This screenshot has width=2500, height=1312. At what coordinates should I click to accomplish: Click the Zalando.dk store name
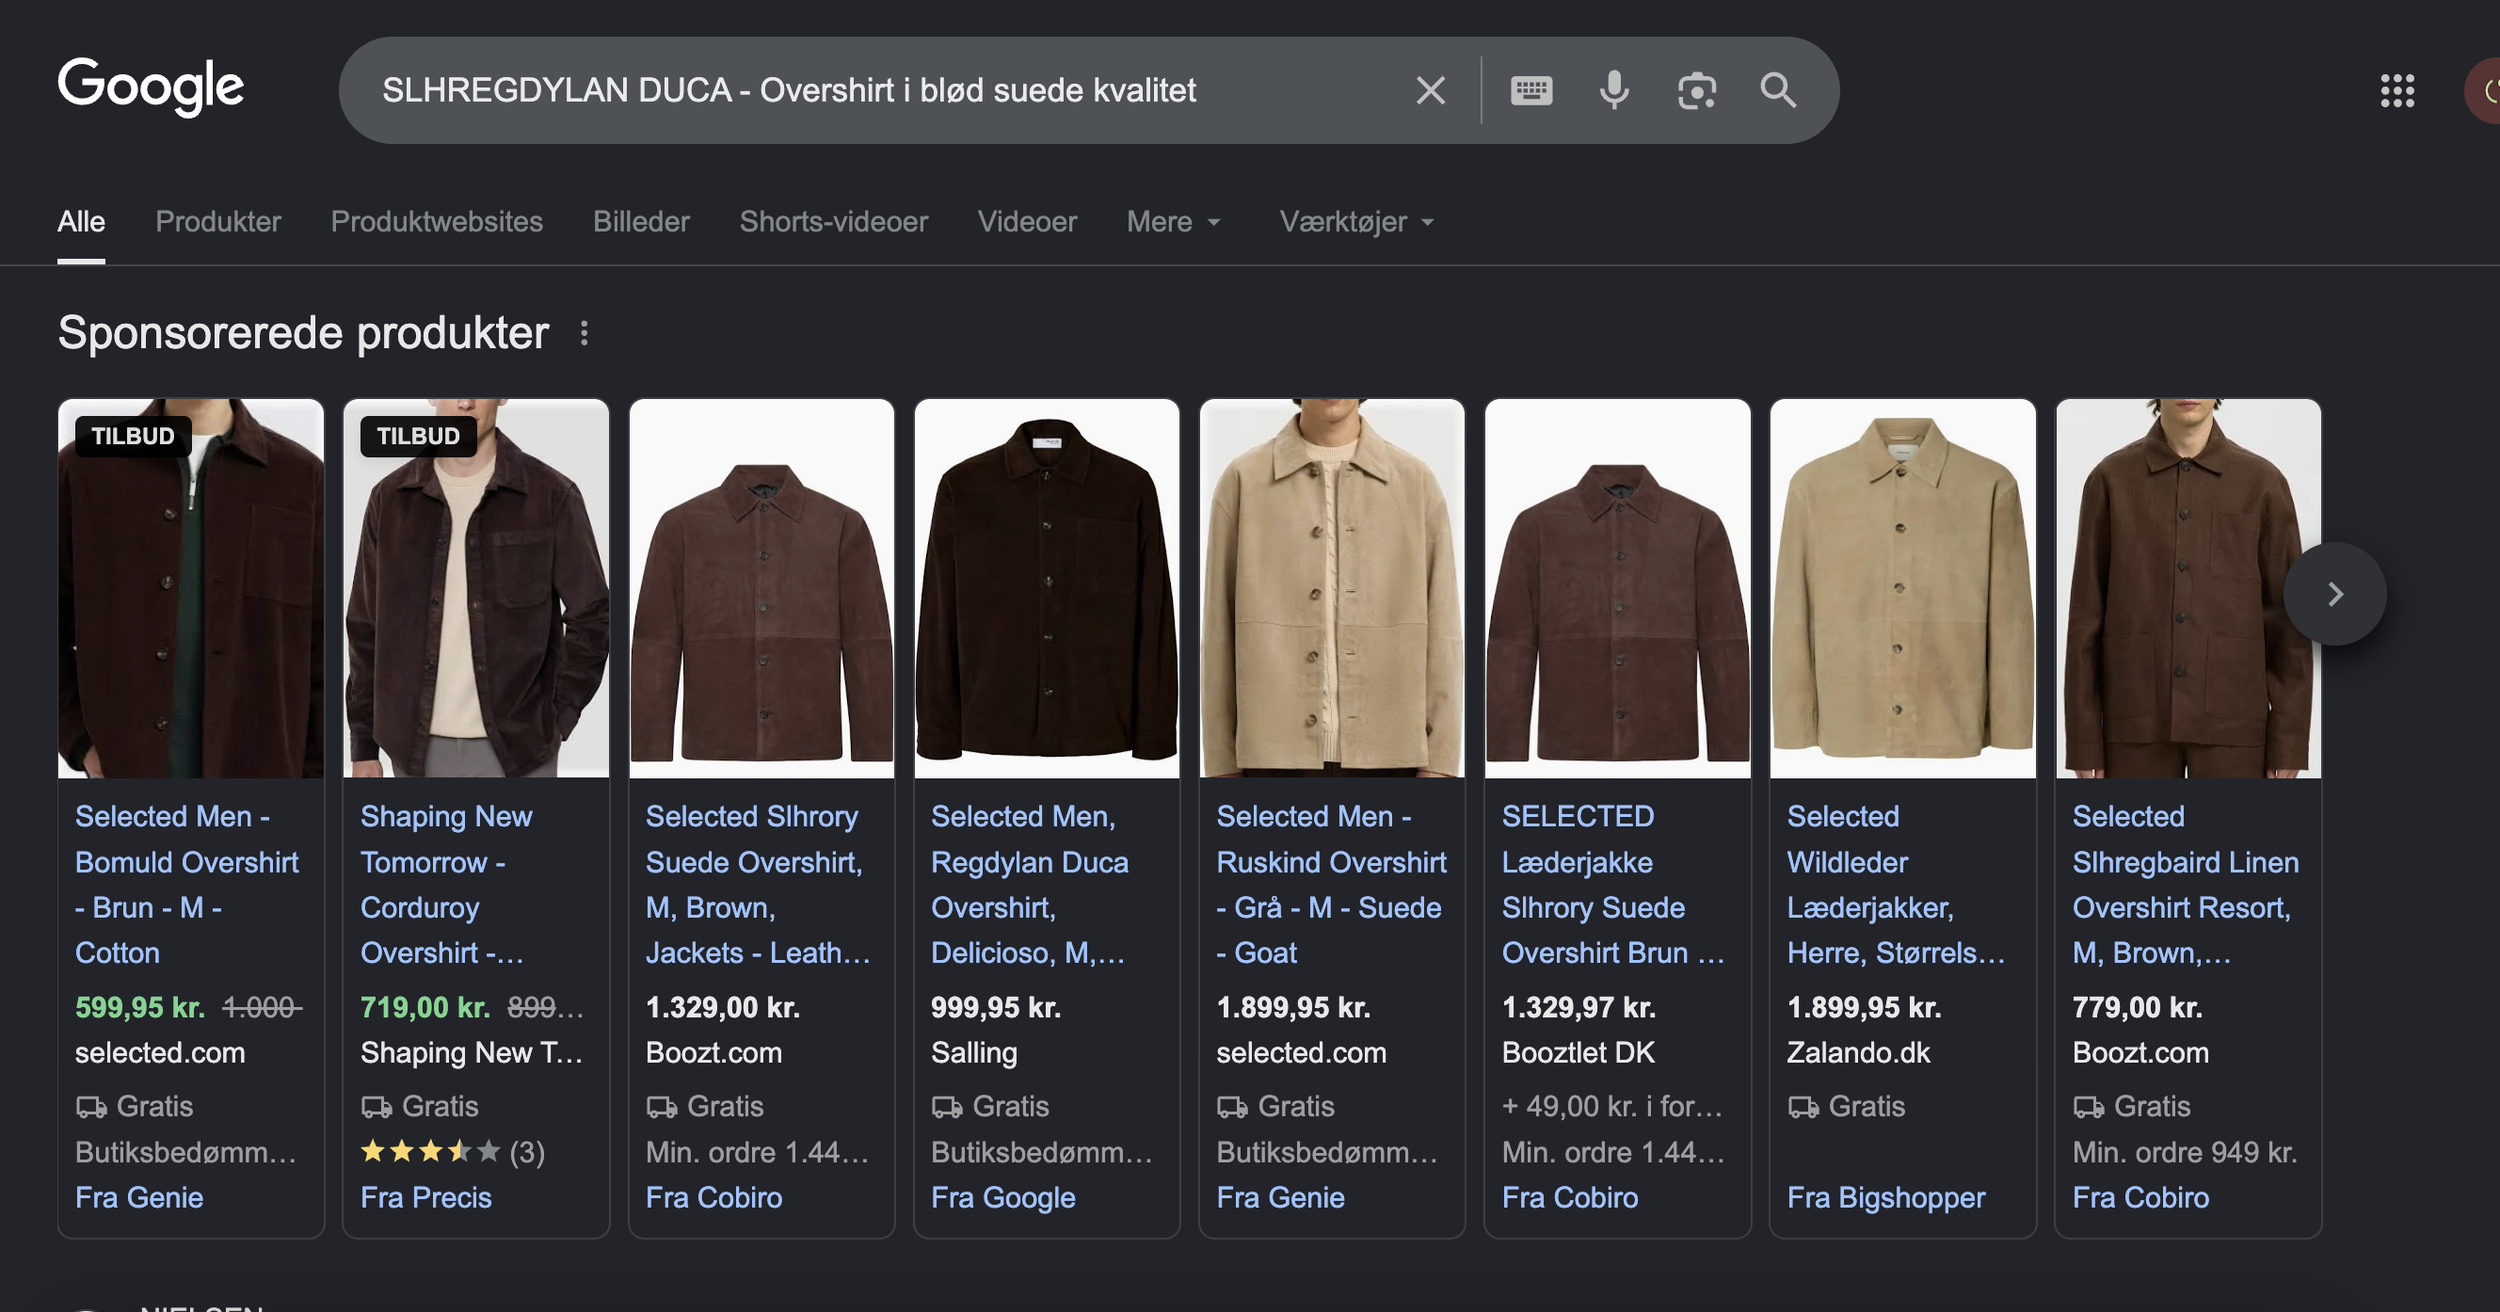click(1858, 1053)
